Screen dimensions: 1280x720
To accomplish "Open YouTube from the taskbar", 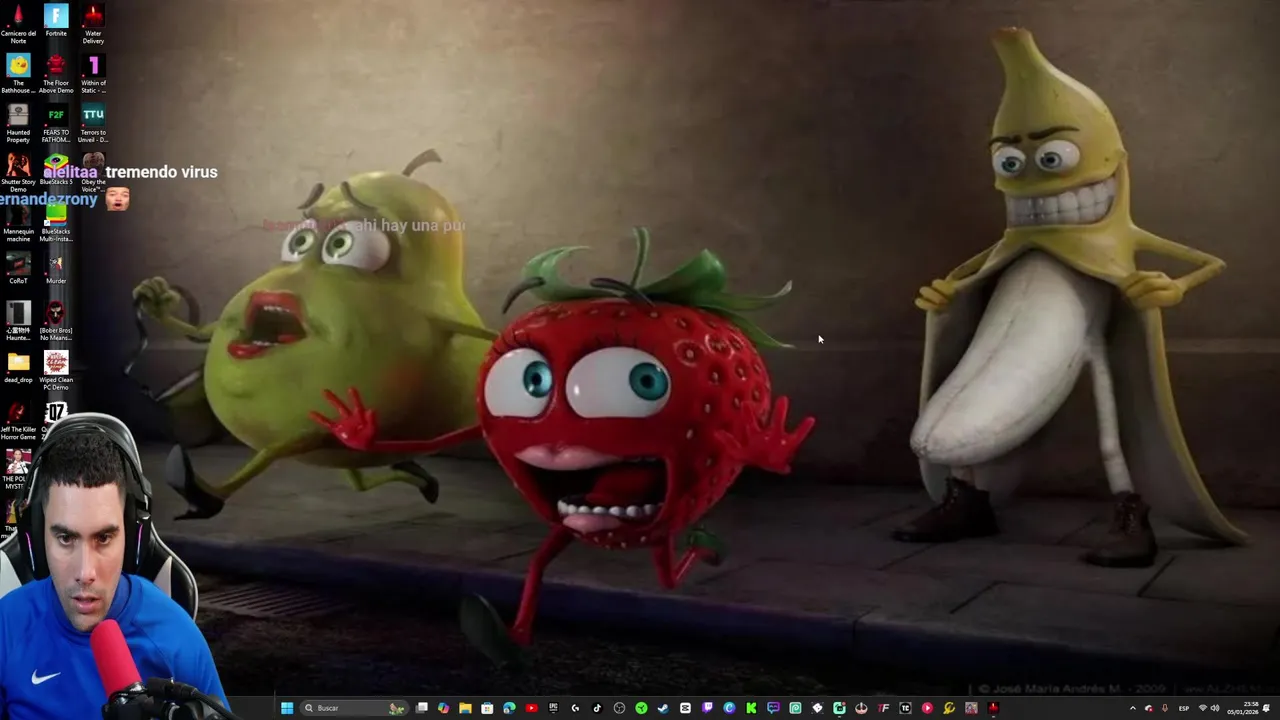I will pyautogui.click(x=531, y=708).
